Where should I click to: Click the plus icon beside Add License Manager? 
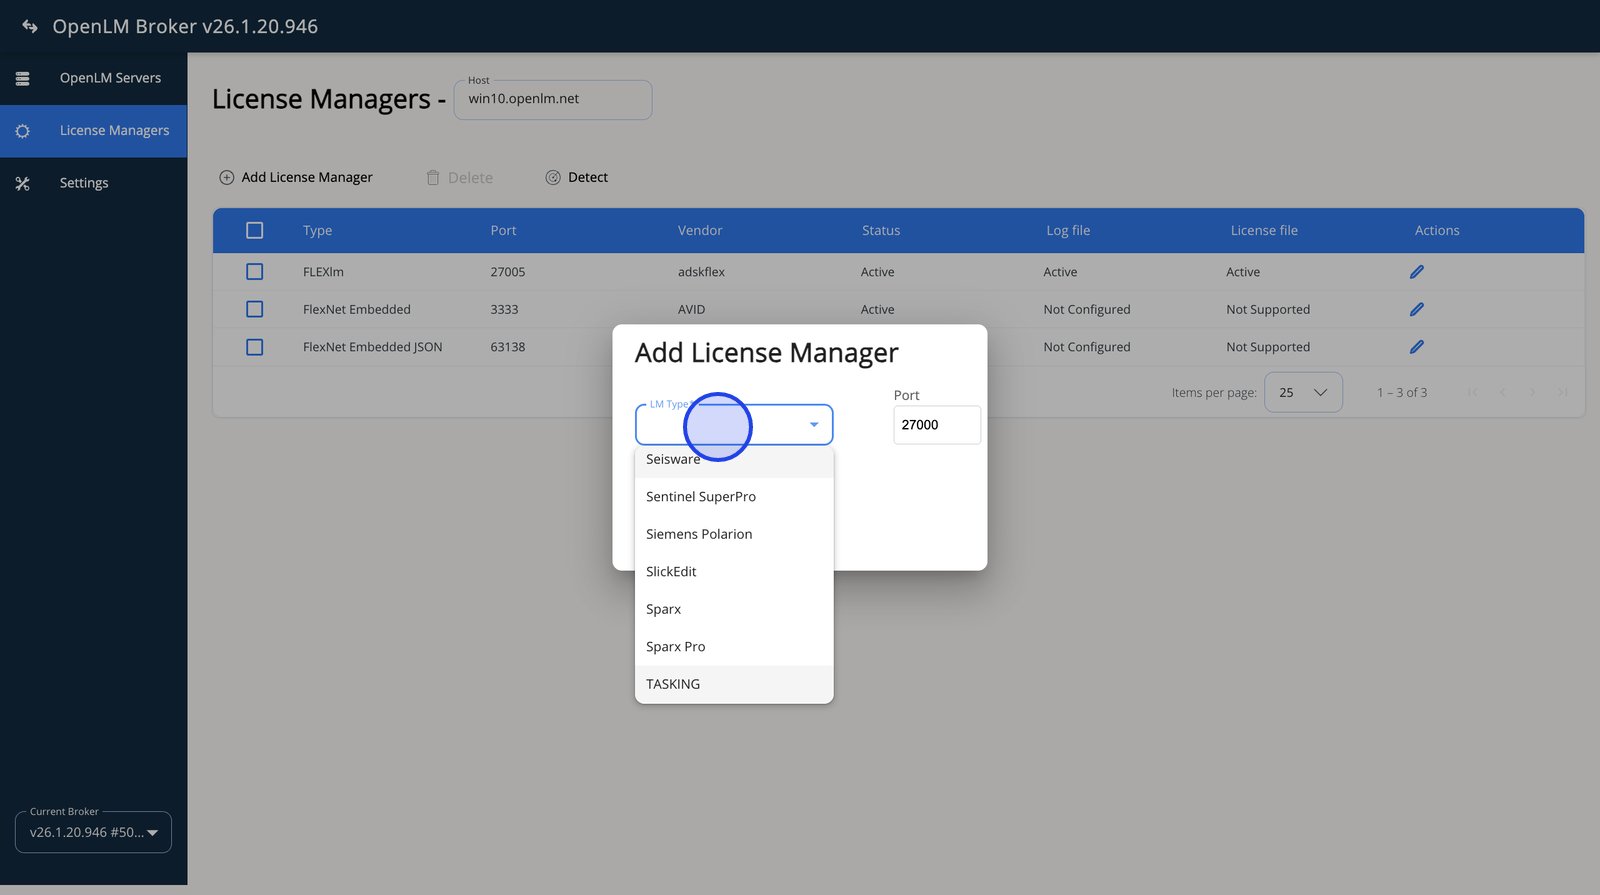(227, 177)
